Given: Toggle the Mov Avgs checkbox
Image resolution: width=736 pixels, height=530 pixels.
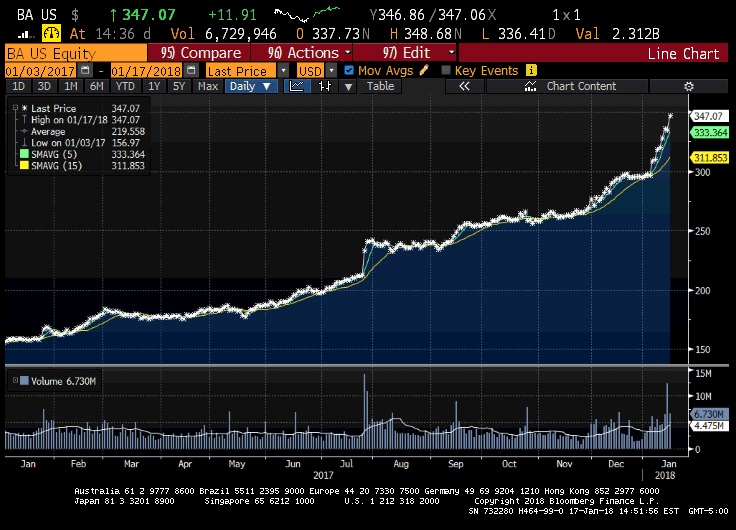Looking at the screenshot, I should pyautogui.click(x=349, y=70).
